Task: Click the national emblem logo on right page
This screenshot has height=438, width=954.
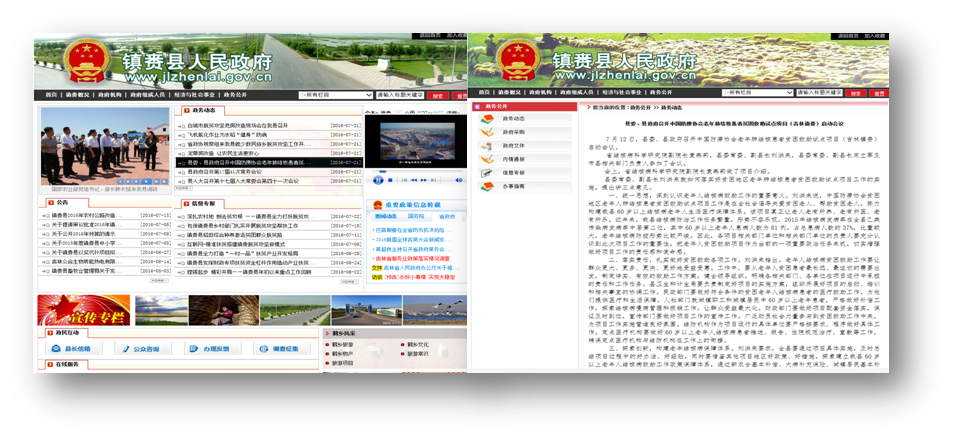Action: click(x=518, y=60)
